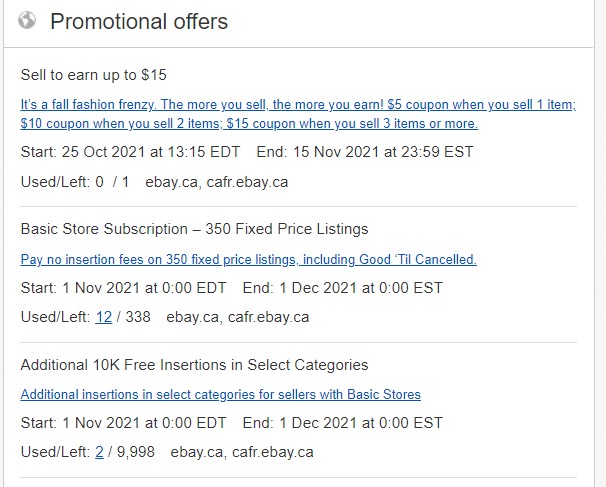Open 'Additional insertions in select categories' link
Image resolution: width=606 pixels, height=487 pixels.
point(220,394)
